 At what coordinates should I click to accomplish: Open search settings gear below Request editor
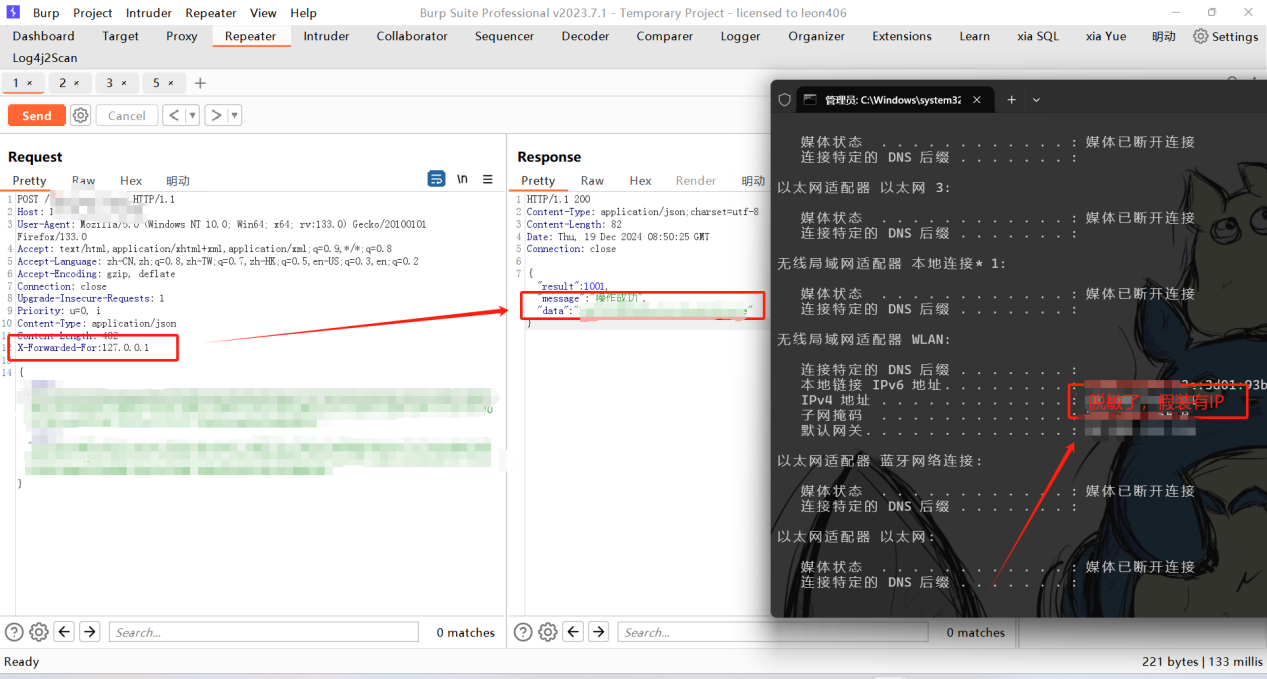tap(39, 632)
